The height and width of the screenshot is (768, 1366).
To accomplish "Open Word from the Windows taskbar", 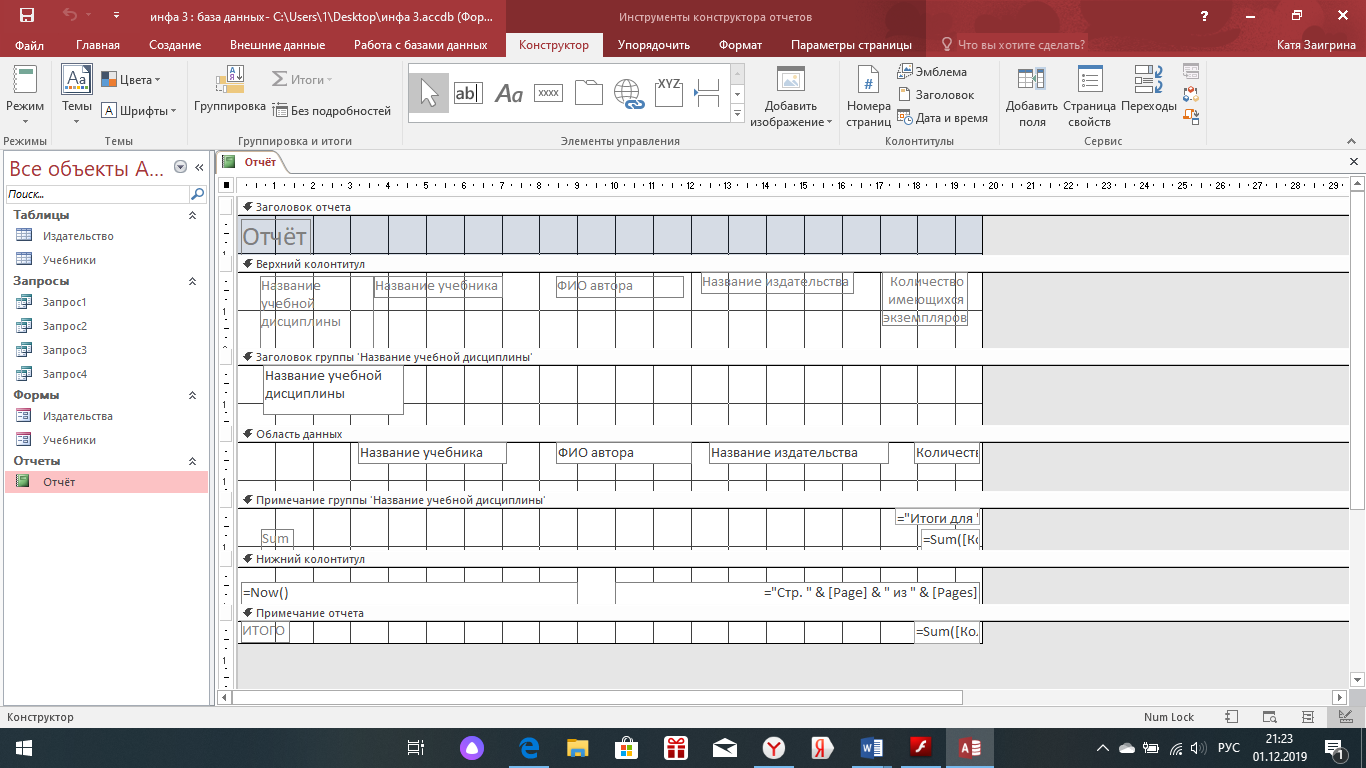I will [871, 747].
